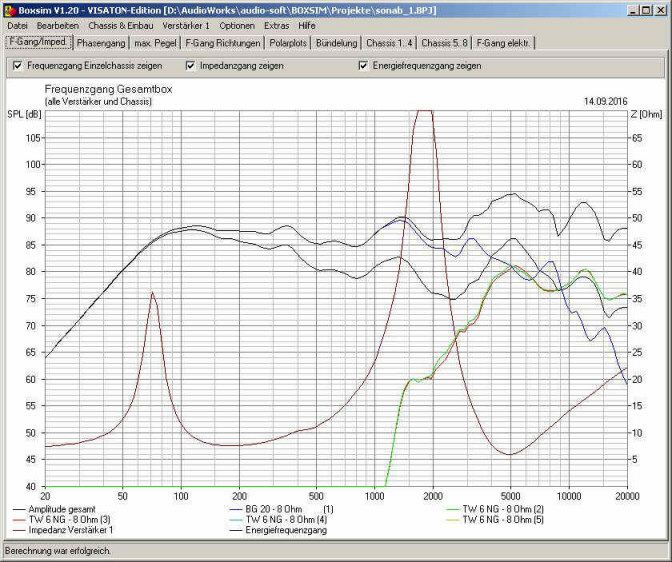
Task: Switch to the Phasengang tab
Action: pos(101,43)
